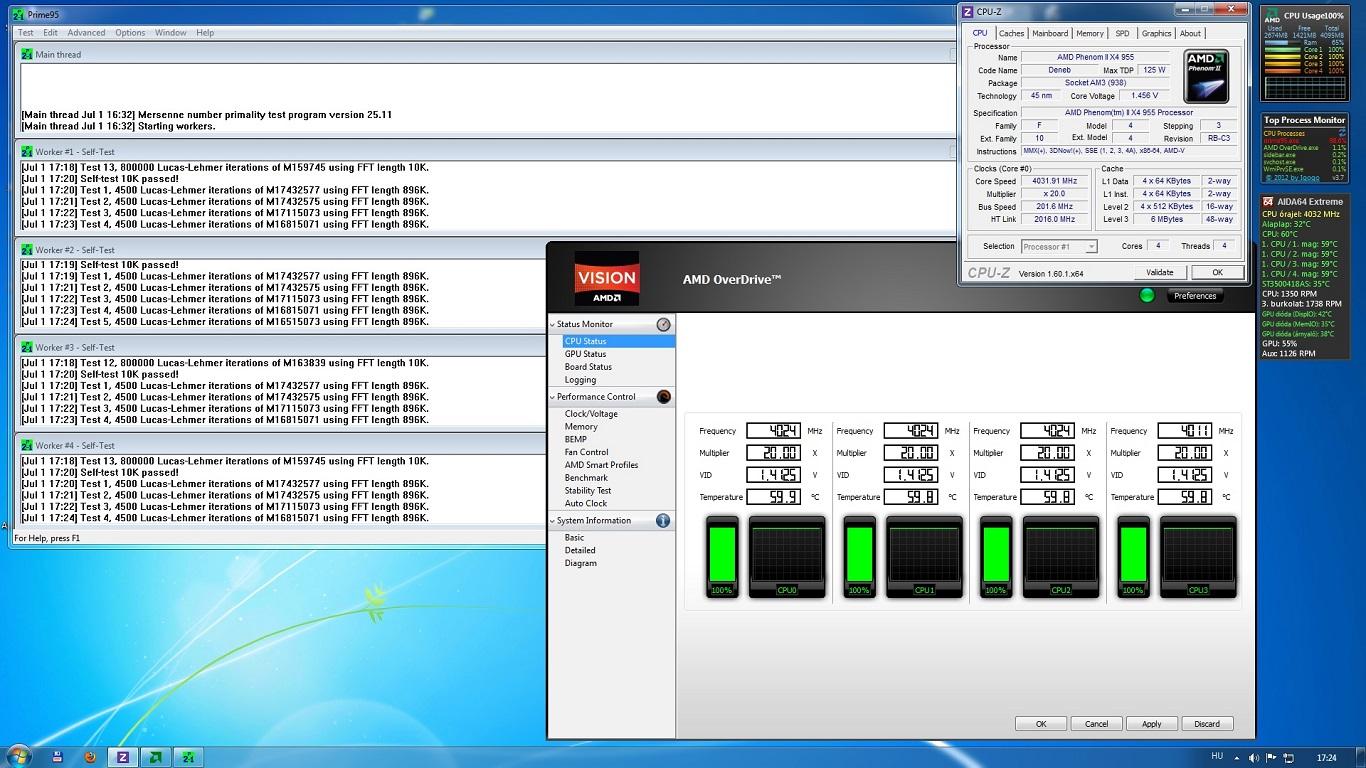Open the Advanced menu in Prime95

(x=87, y=33)
